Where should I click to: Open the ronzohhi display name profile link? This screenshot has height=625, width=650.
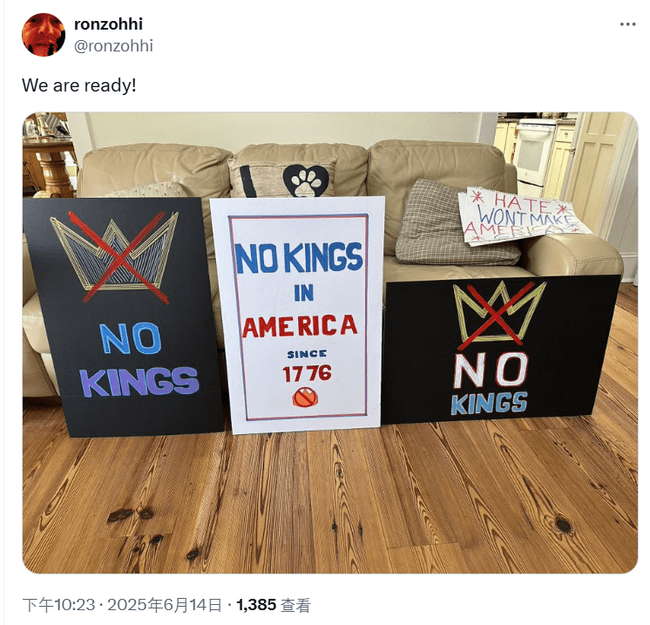(x=108, y=24)
